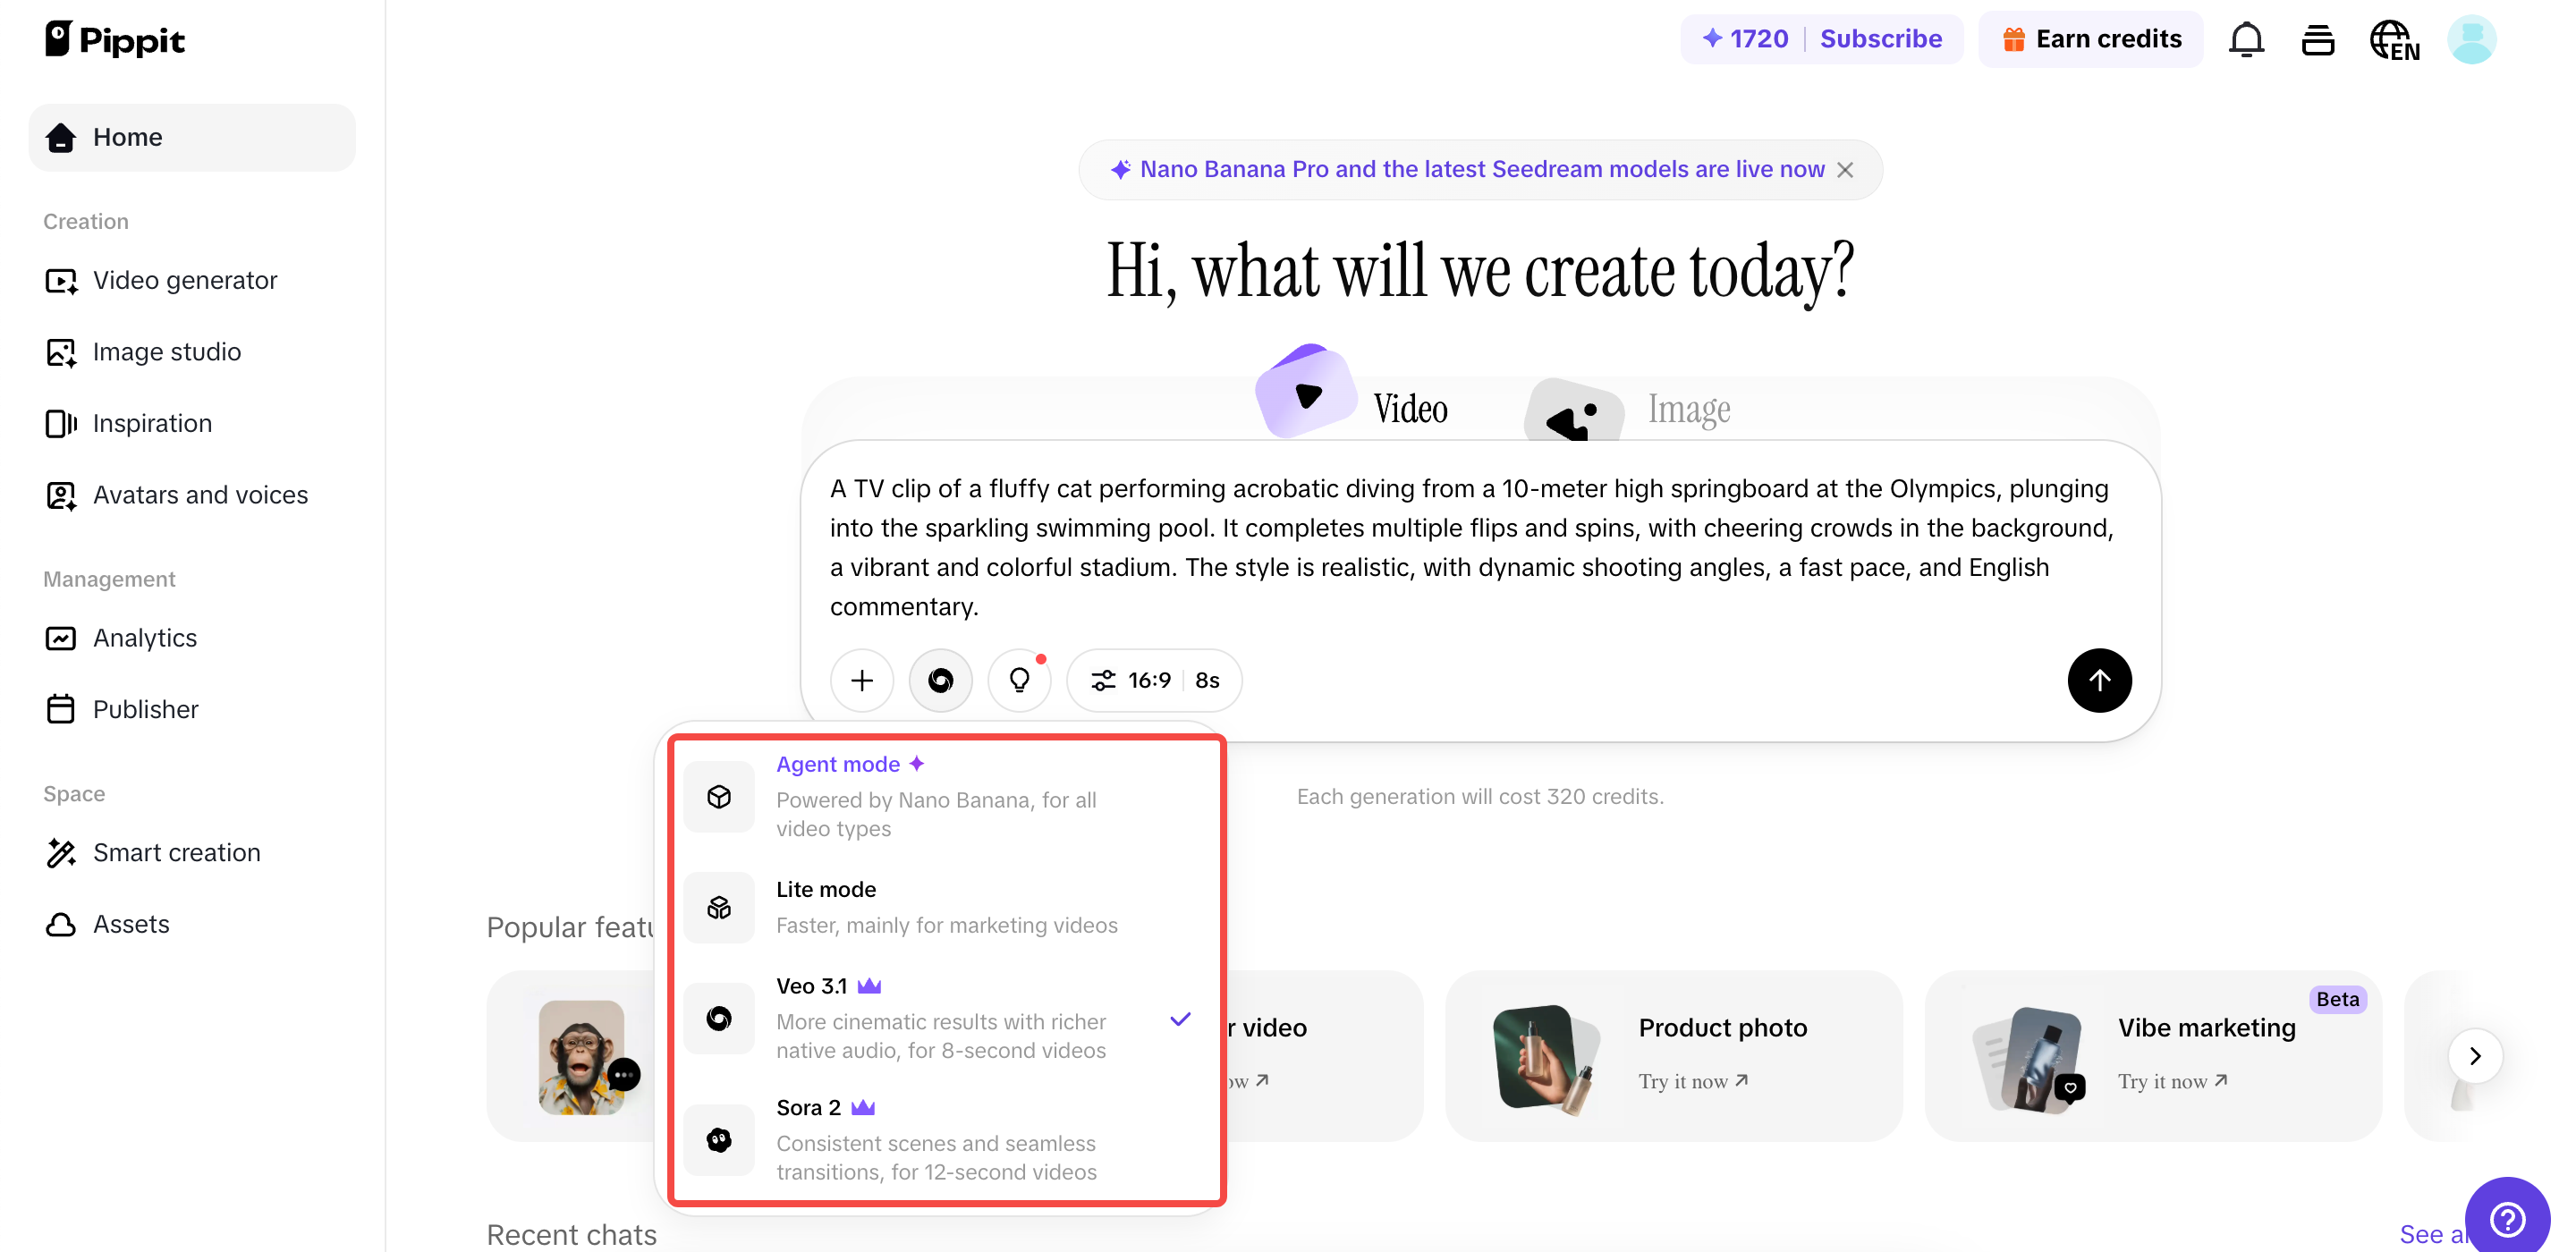Open the Publisher section
Image resolution: width=2576 pixels, height=1252 pixels.
pos(146,709)
